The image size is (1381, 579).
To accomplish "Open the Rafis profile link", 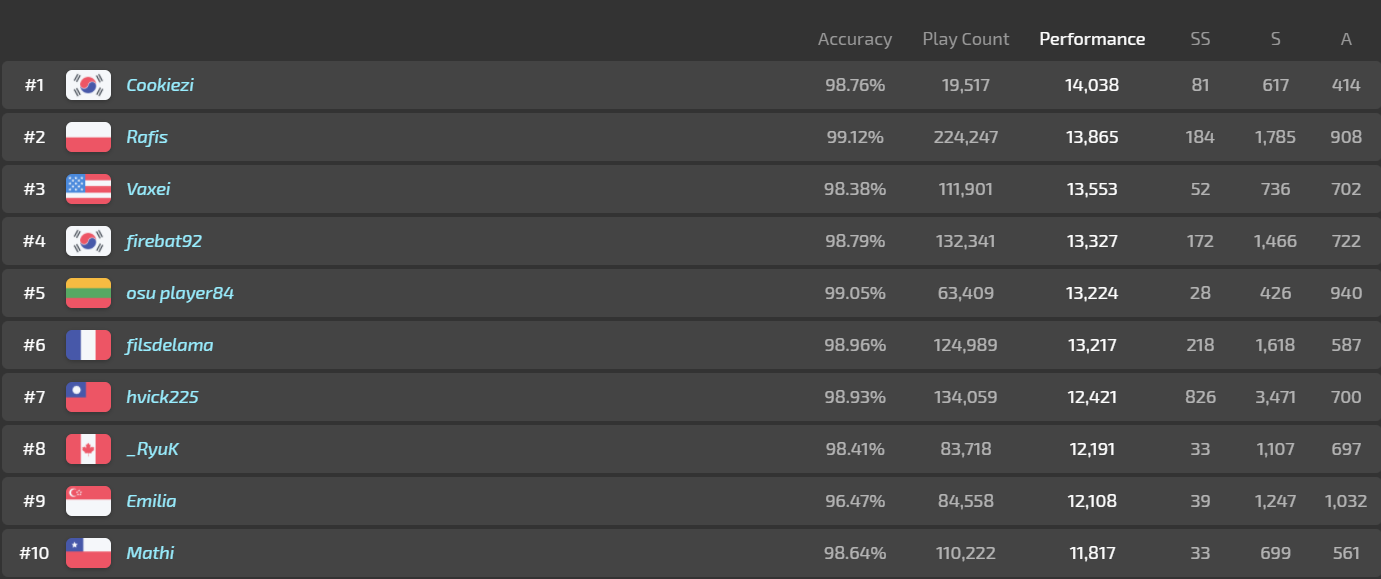I will point(147,137).
